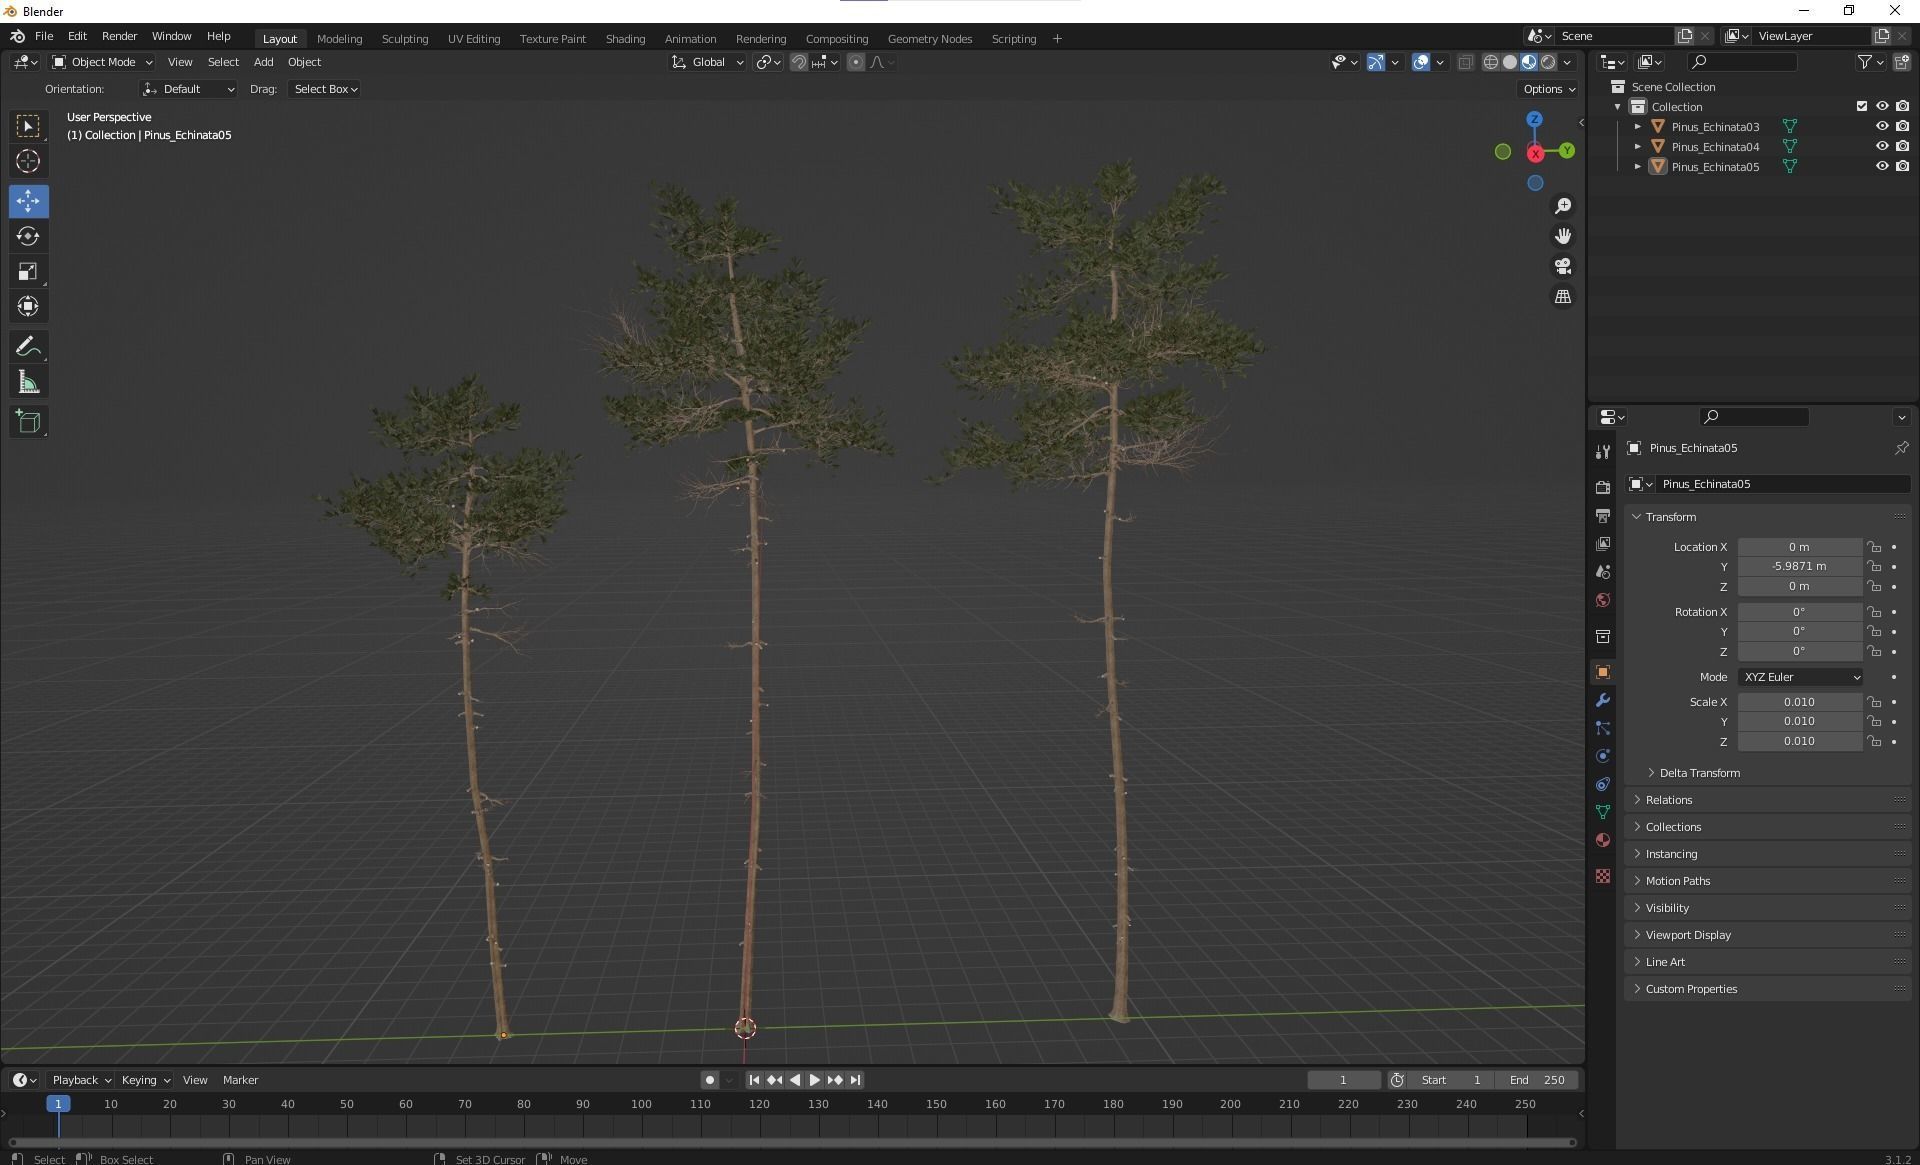The width and height of the screenshot is (1920, 1165).
Task: Toggle proportional editing in header
Action: pyautogui.click(x=856, y=62)
